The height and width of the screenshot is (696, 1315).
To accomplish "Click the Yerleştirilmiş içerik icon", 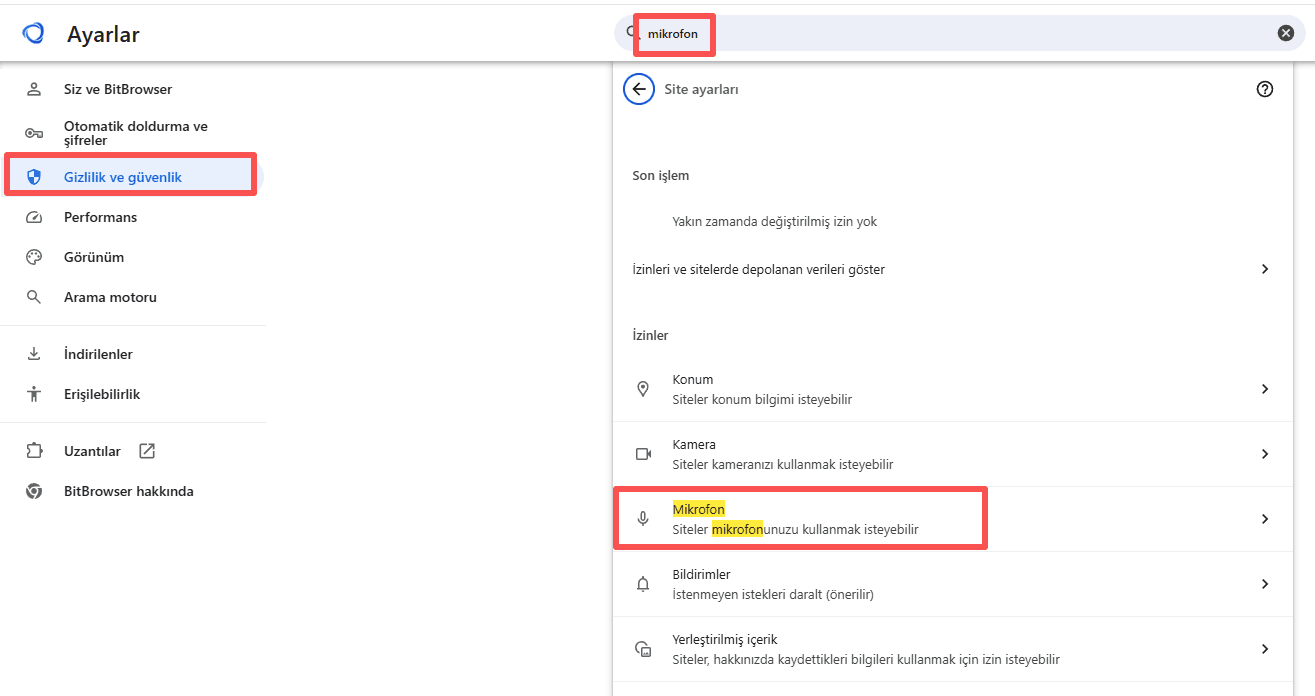I will click(x=643, y=649).
